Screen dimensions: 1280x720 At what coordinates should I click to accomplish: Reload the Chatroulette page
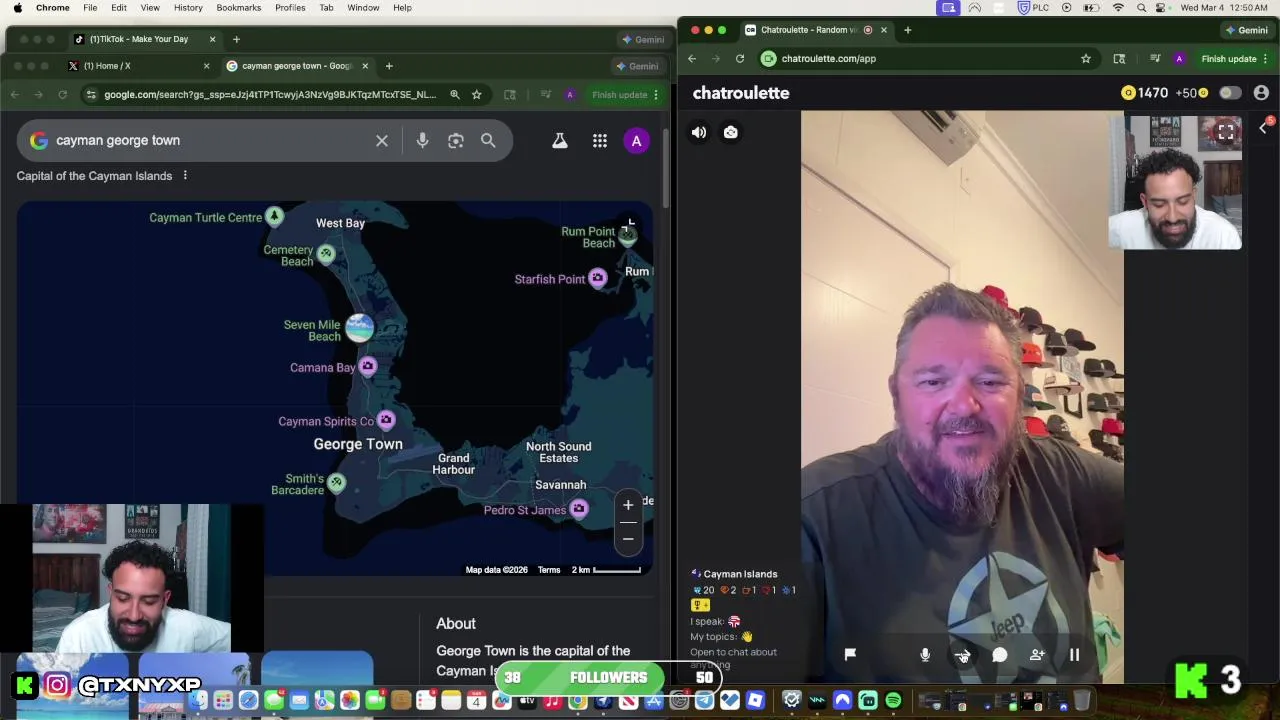pyautogui.click(x=740, y=59)
